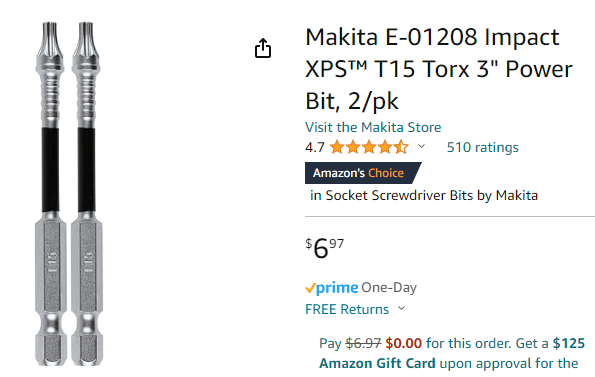The image size is (595, 377).
Task: Click the blue prime wordmark
Action: click(x=337, y=288)
